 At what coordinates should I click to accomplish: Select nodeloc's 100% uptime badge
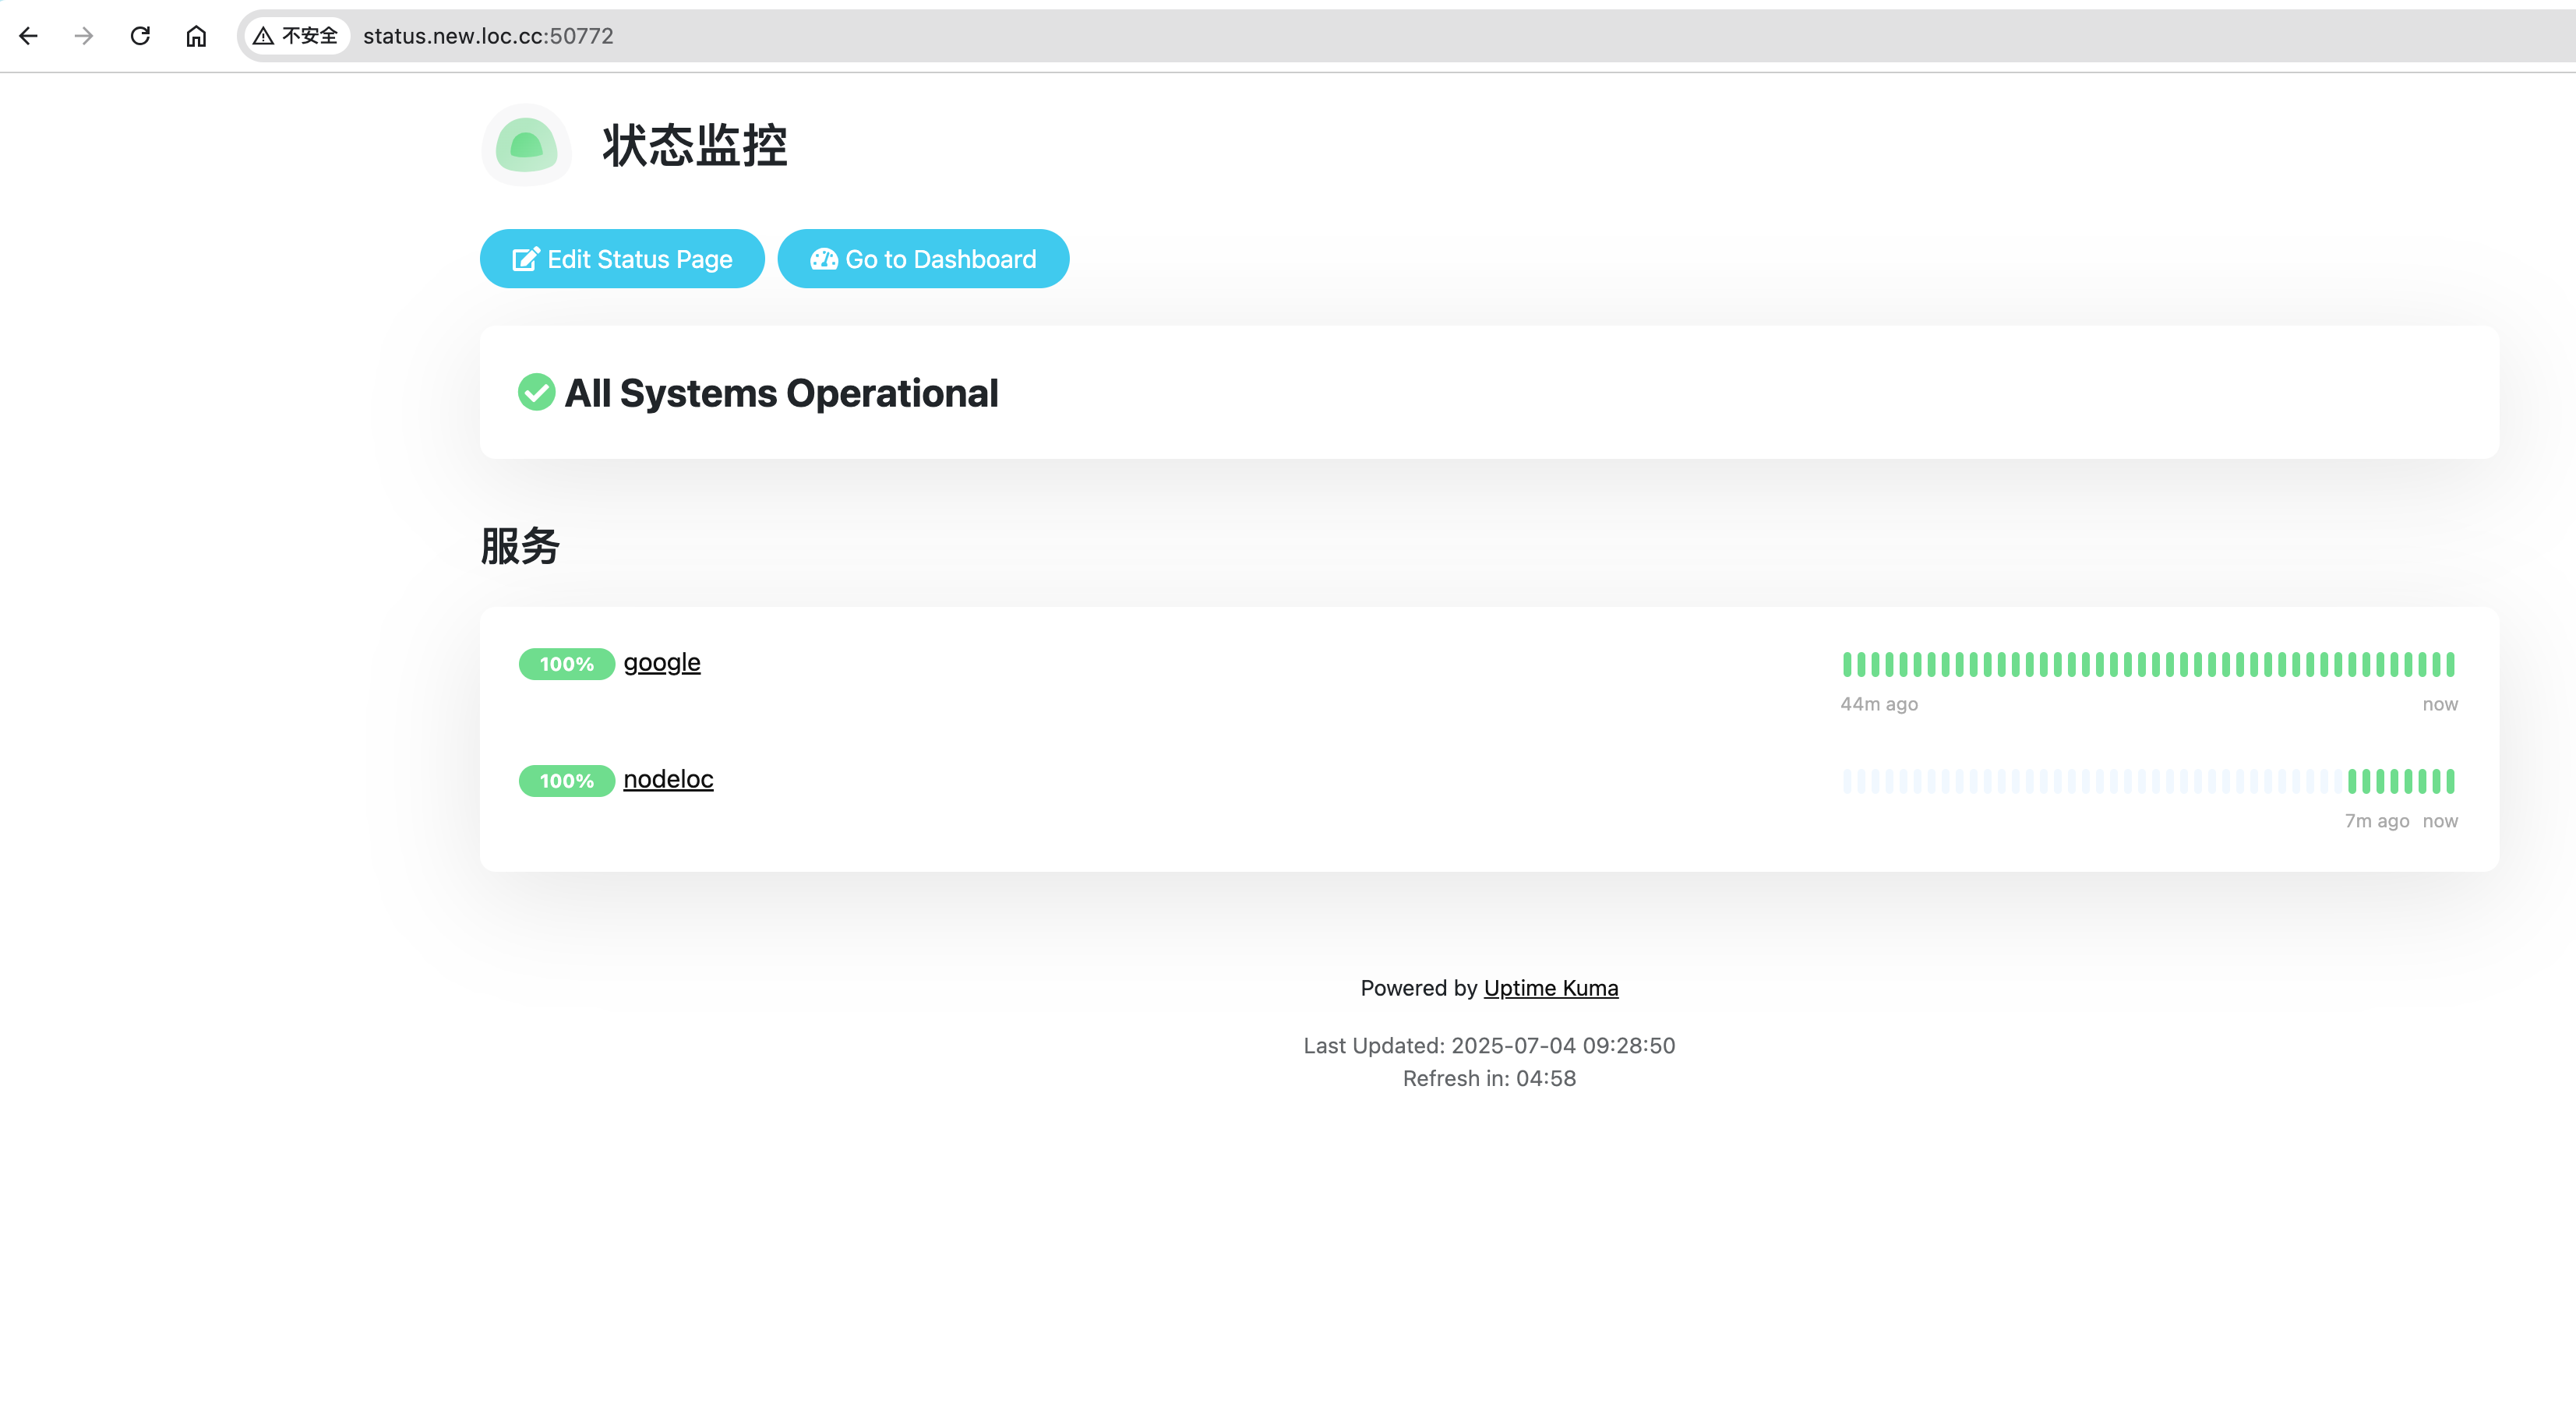point(566,781)
